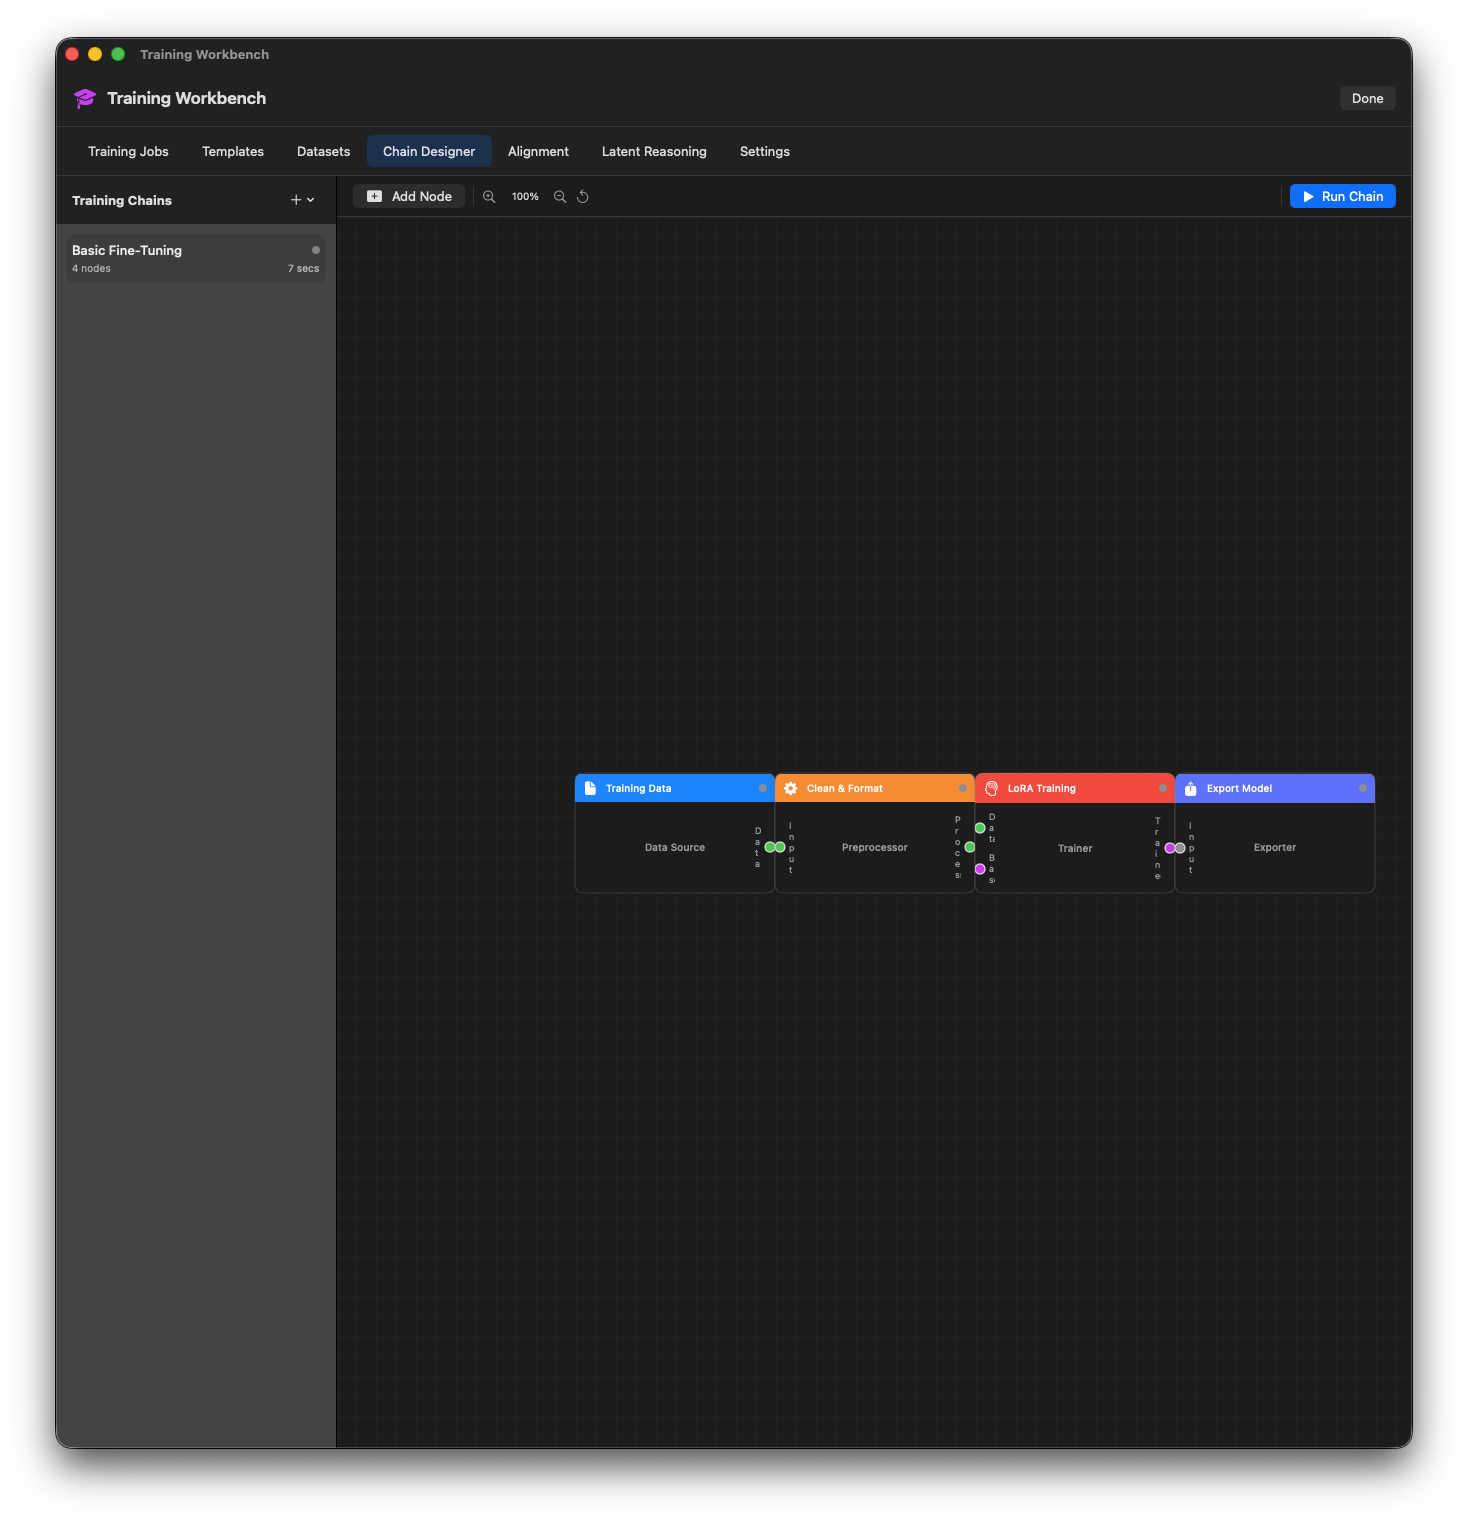Click the brain icon on the LoRA Training node
This screenshot has height=1522, width=1468.
click(x=990, y=788)
